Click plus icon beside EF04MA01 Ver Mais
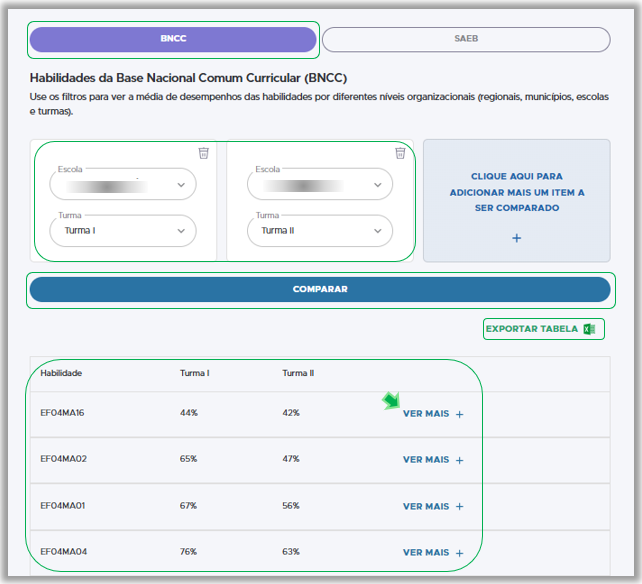Screen dimensions: 642x584 click(x=459, y=507)
